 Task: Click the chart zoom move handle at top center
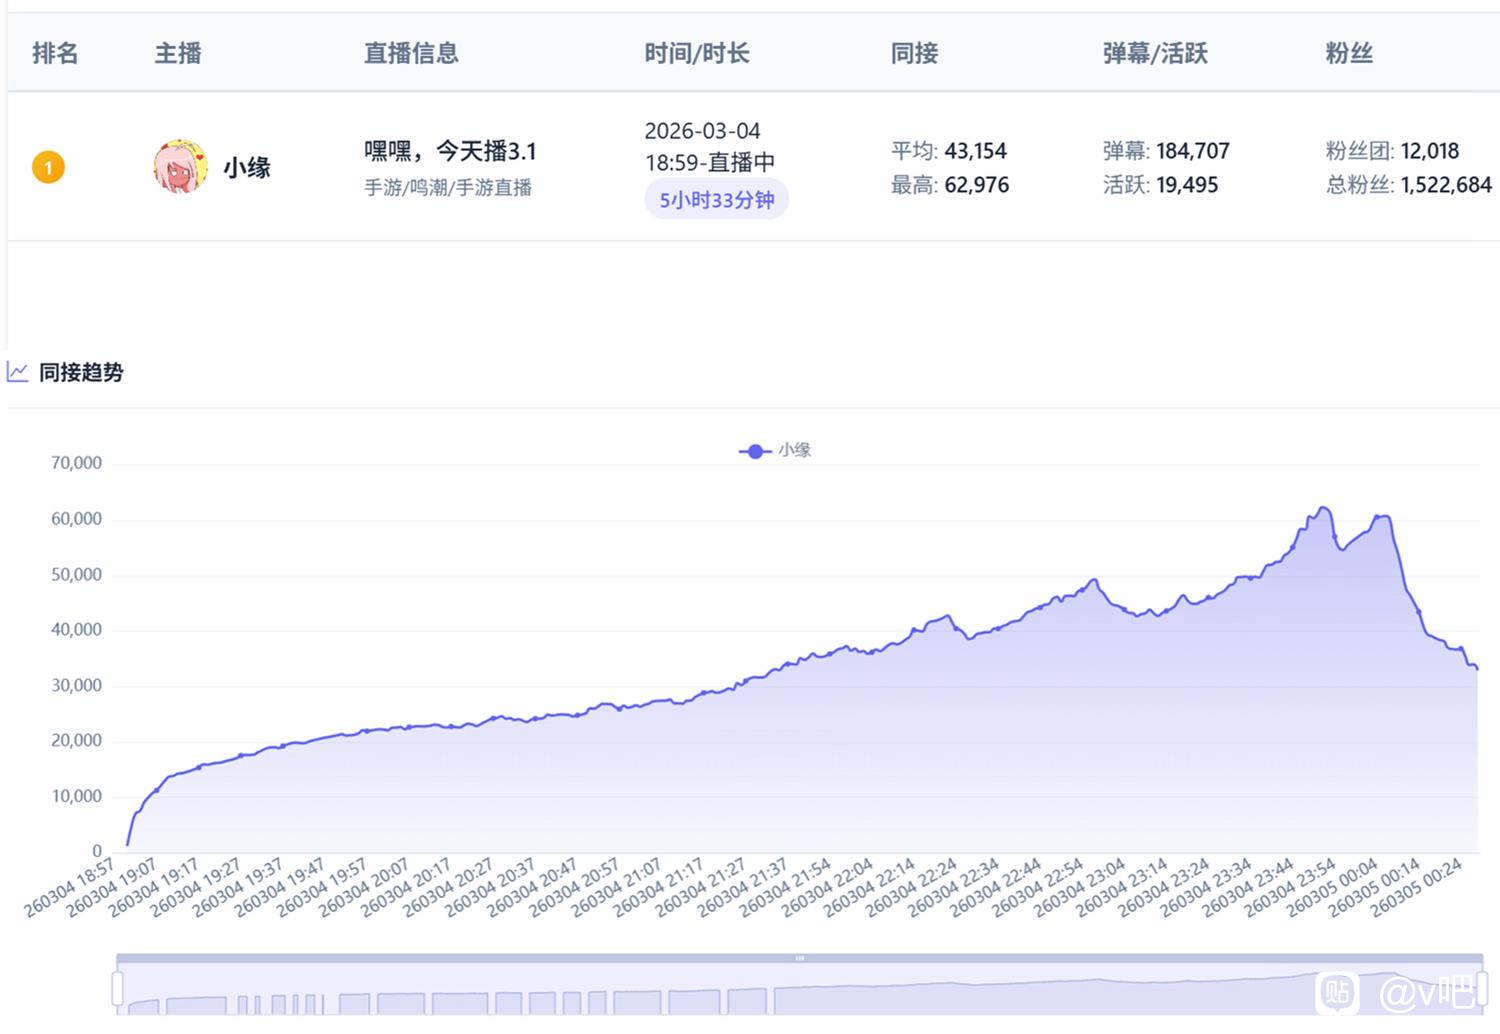(x=799, y=958)
